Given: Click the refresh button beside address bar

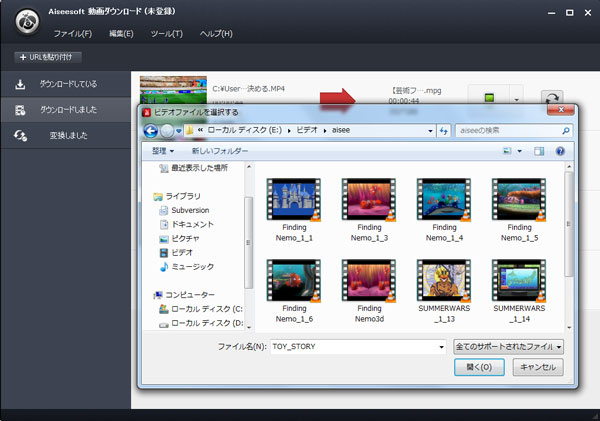Looking at the screenshot, I should point(442,131).
